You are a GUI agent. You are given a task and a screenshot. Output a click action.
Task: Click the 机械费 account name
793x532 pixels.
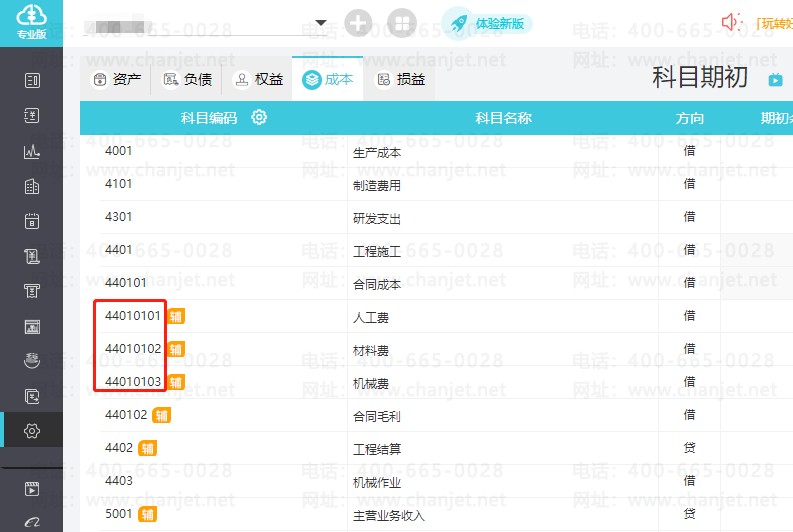[371, 383]
